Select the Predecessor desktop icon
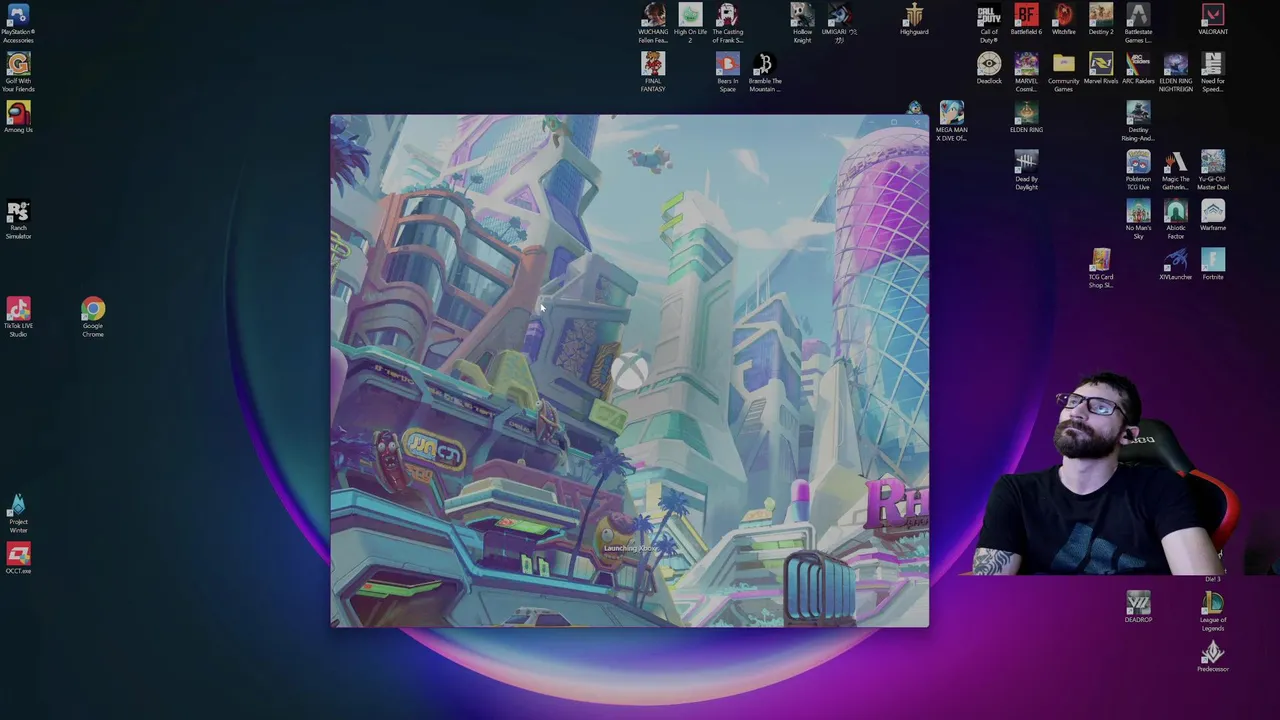The image size is (1280, 720). (1213, 657)
